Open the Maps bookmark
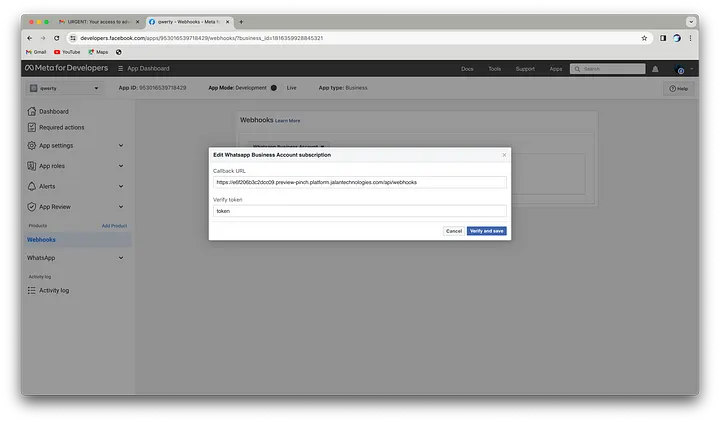Viewport: 720px width, 423px height. click(x=98, y=52)
